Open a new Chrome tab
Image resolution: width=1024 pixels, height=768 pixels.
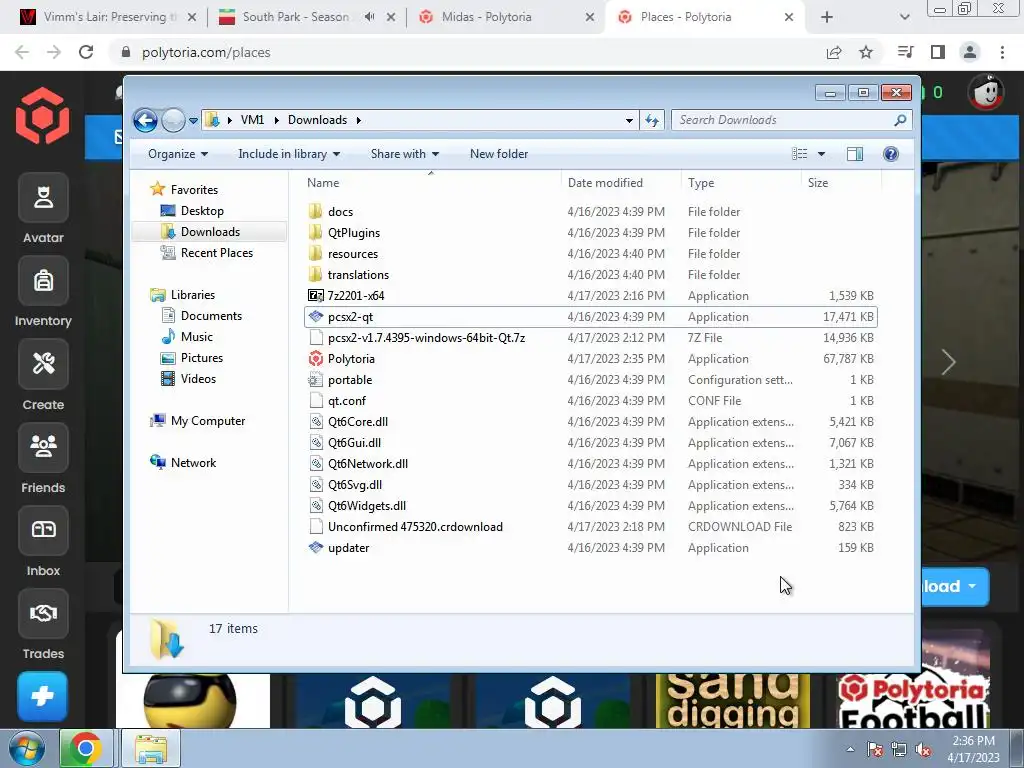827,17
